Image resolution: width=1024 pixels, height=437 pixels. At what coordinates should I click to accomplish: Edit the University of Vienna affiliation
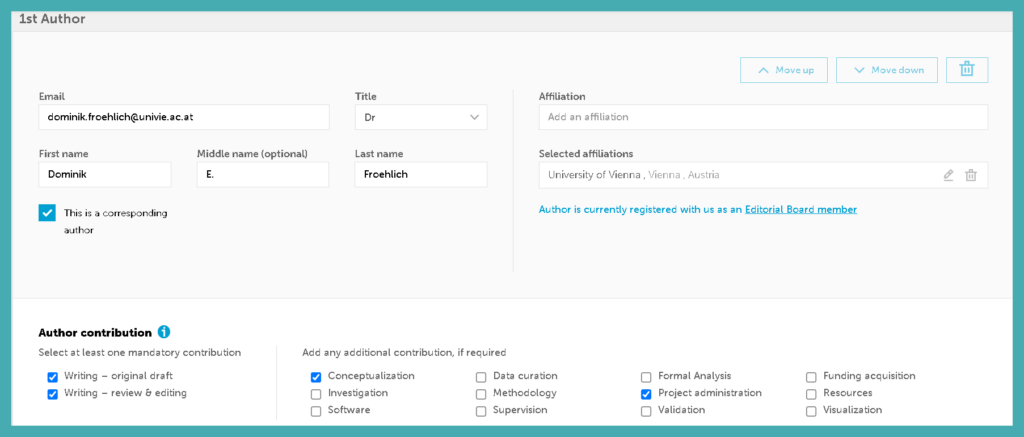click(948, 175)
